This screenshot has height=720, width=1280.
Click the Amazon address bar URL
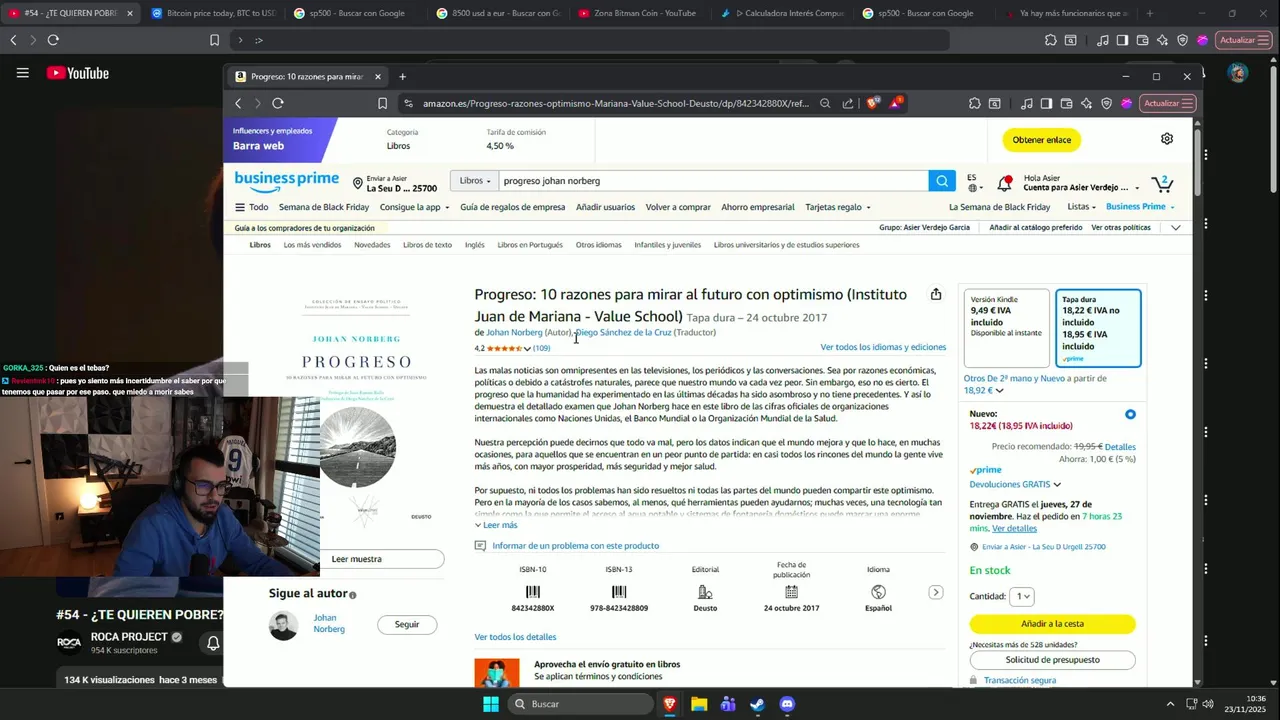615,103
